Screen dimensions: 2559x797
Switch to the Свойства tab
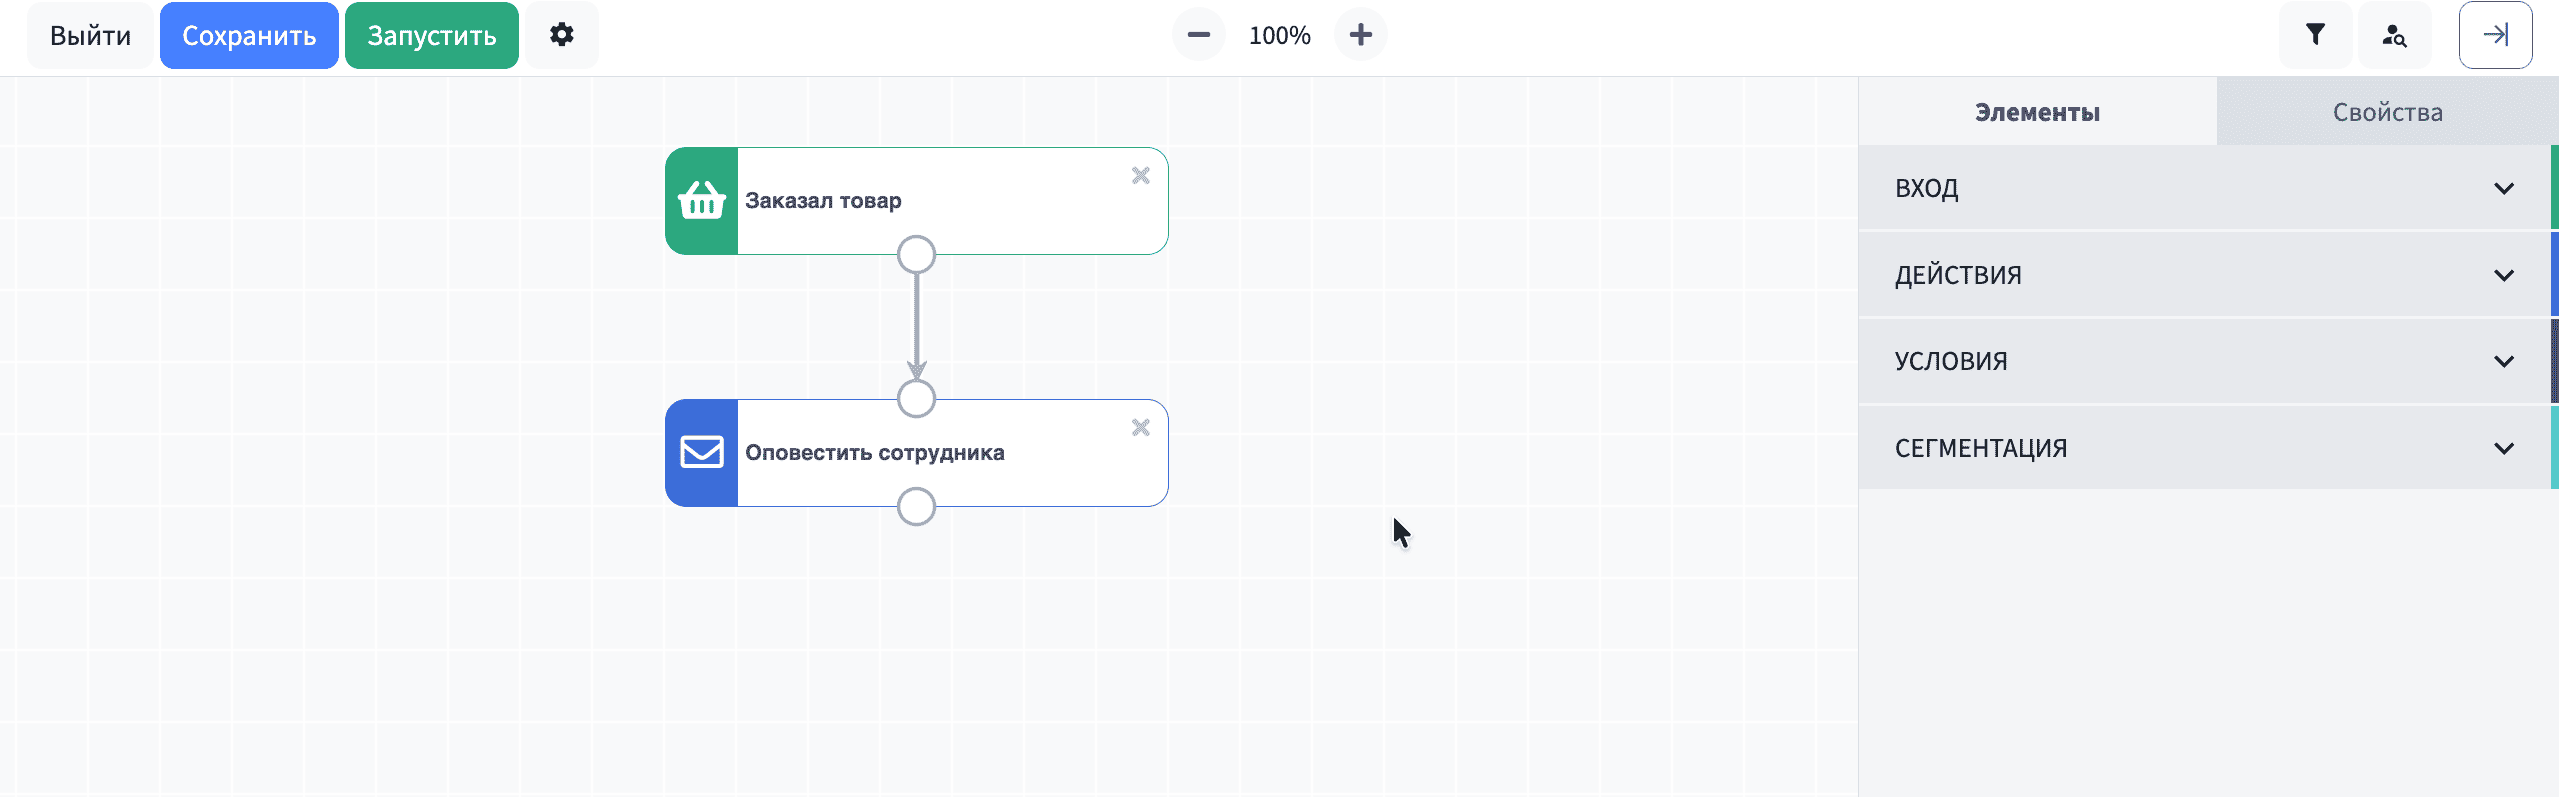pos(2387,112)
